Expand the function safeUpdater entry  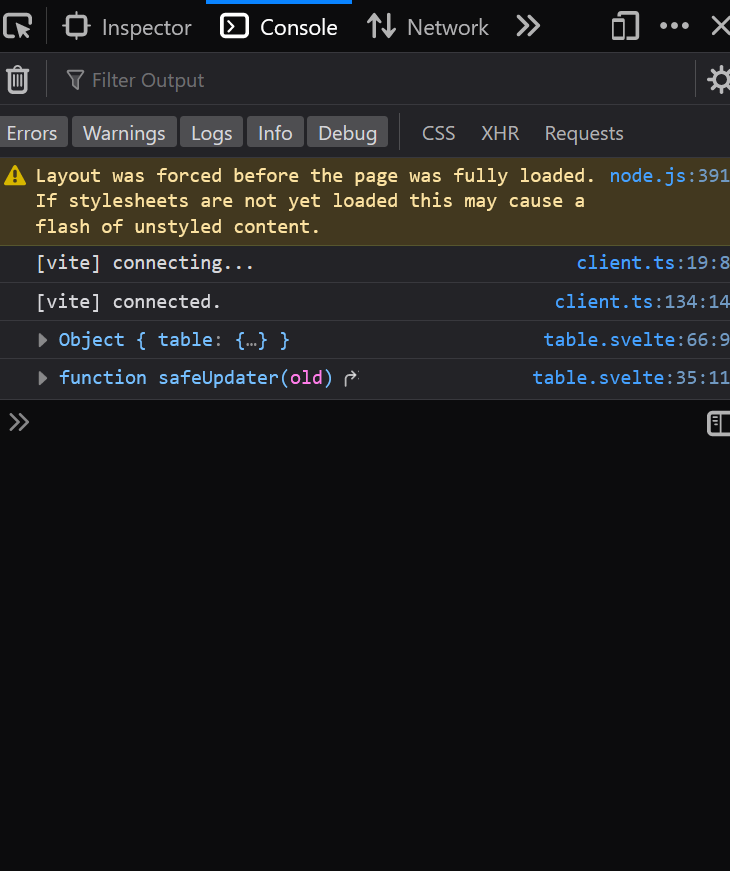[x=43, y=378]
